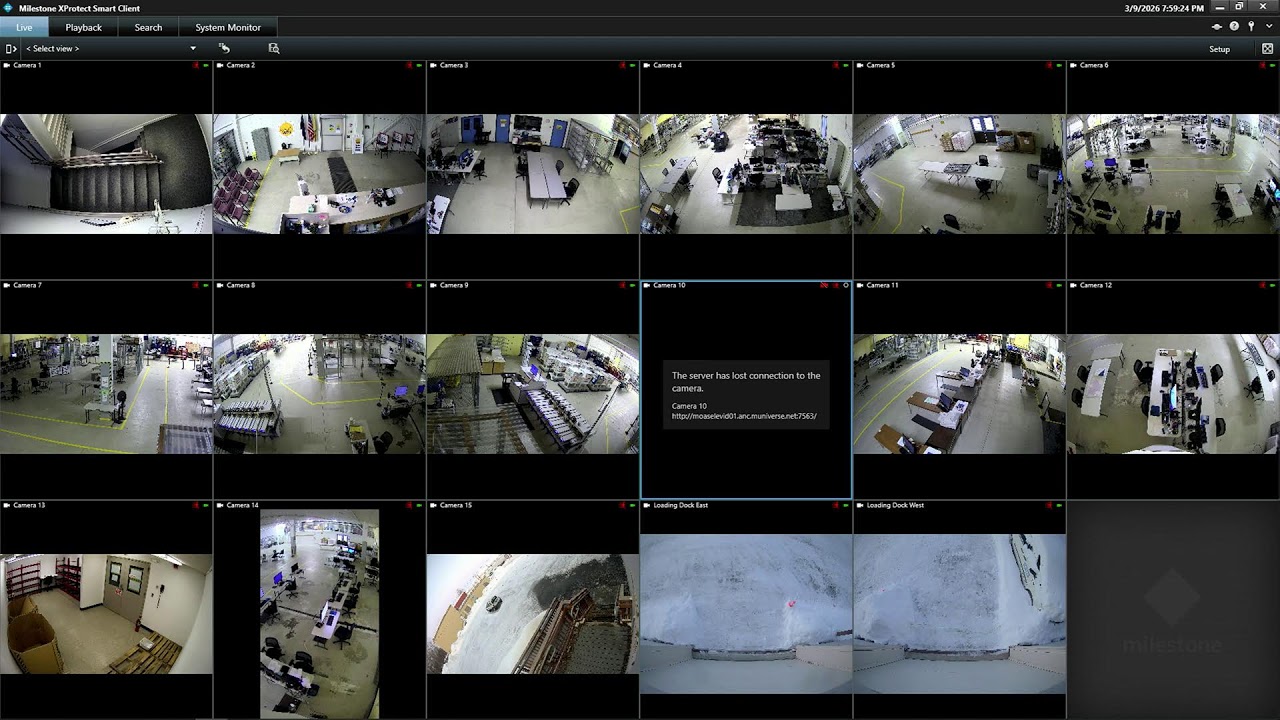
Task: Select the Camera 13 storage room feed
Action: click(x=106, y=614)
